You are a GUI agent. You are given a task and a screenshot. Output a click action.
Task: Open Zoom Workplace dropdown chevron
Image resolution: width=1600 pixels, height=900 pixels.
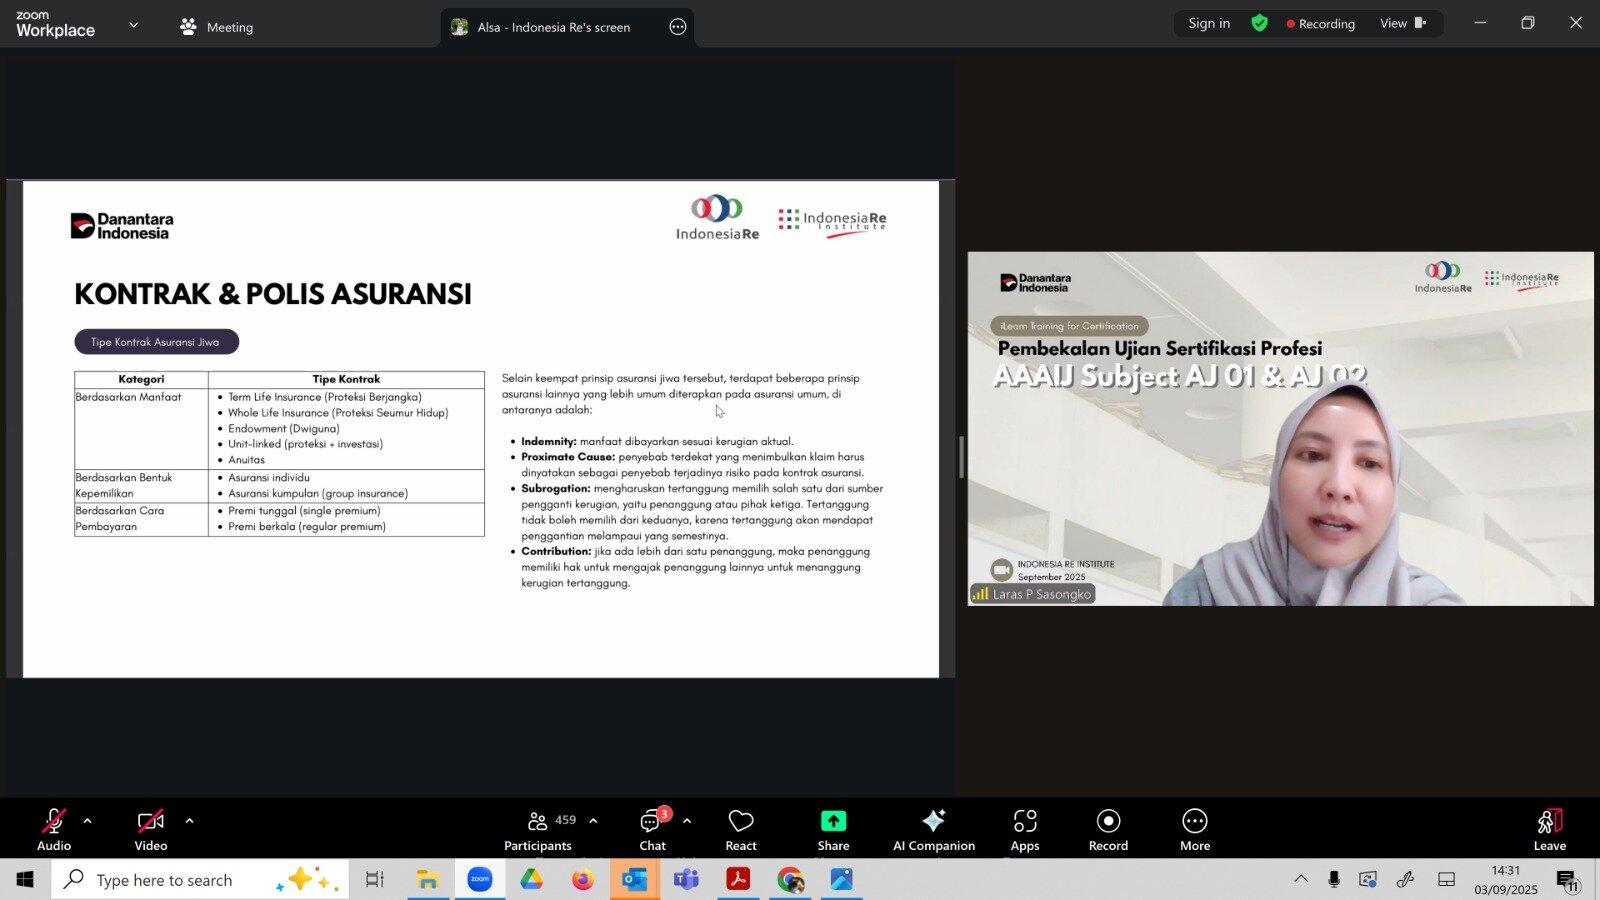coord(133,25)
